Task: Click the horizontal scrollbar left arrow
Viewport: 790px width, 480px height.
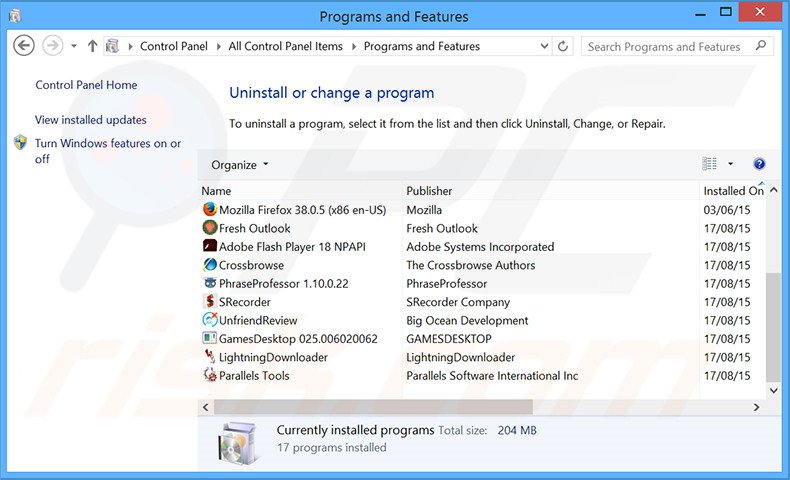Action: click(x=206, y=407)
